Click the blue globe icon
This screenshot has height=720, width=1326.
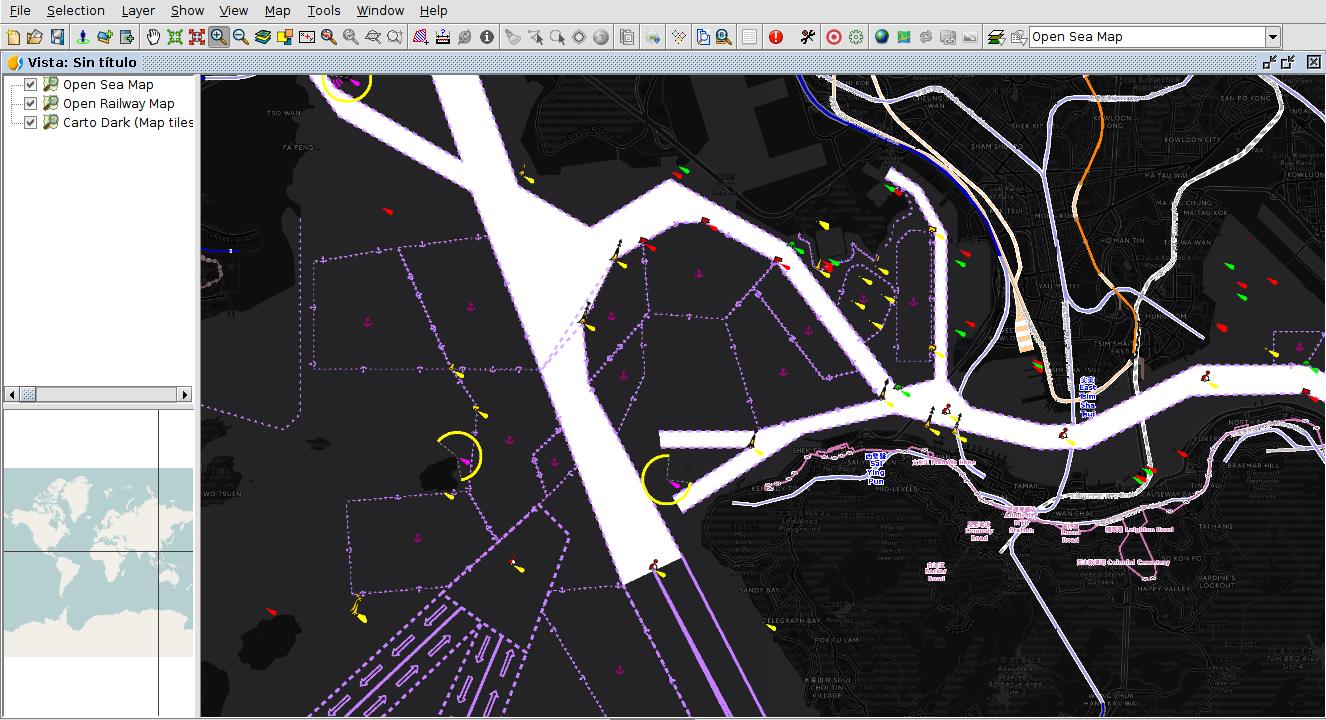[881, 37]
